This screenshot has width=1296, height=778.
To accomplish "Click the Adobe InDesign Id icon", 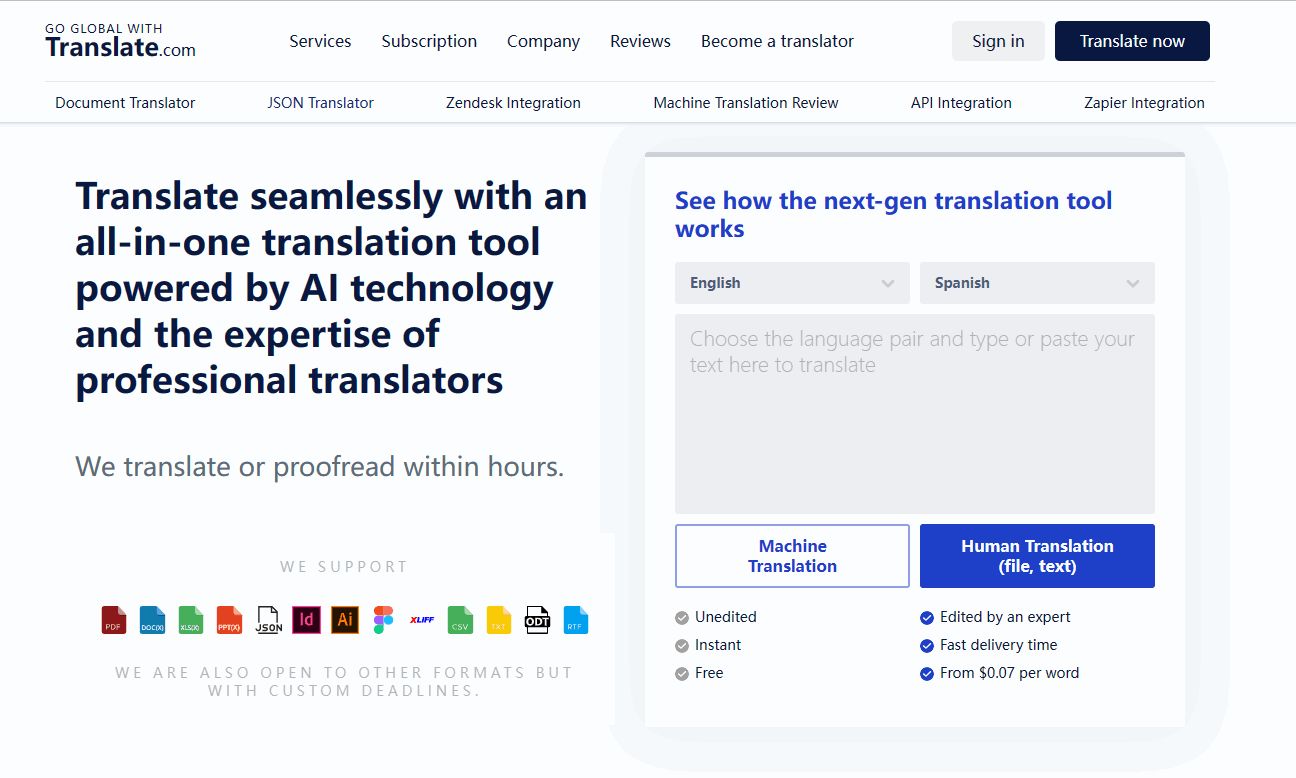I will click(x=306, y=620).
